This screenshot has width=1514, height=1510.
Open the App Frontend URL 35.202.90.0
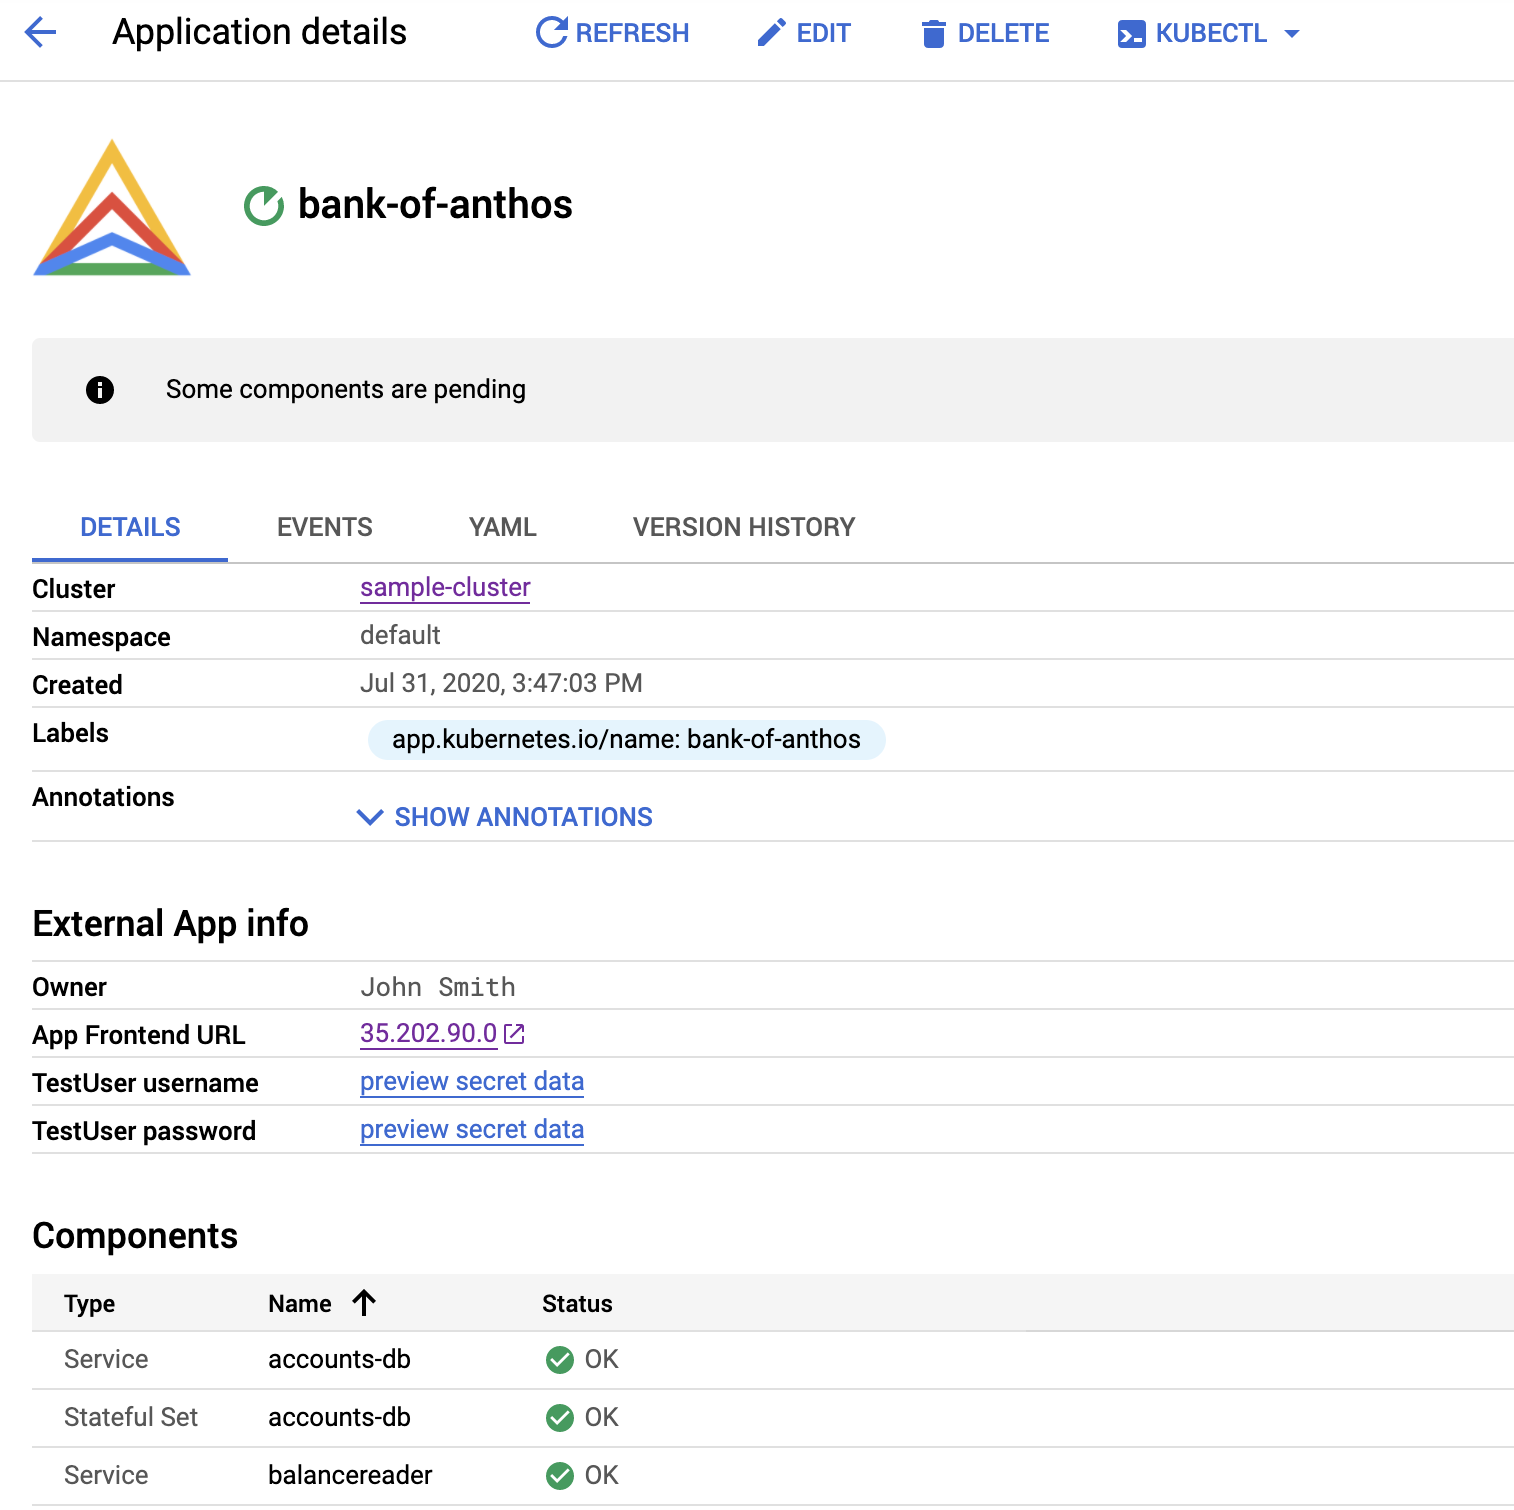click(x=428, y=1034)
